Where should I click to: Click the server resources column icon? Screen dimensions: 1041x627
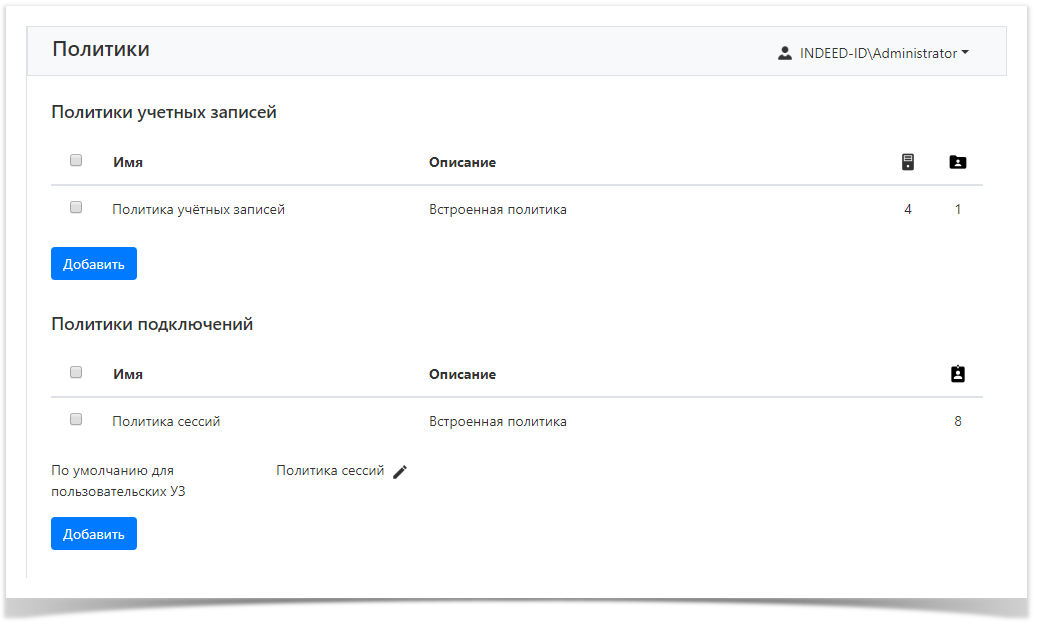[x=908, y=162]
